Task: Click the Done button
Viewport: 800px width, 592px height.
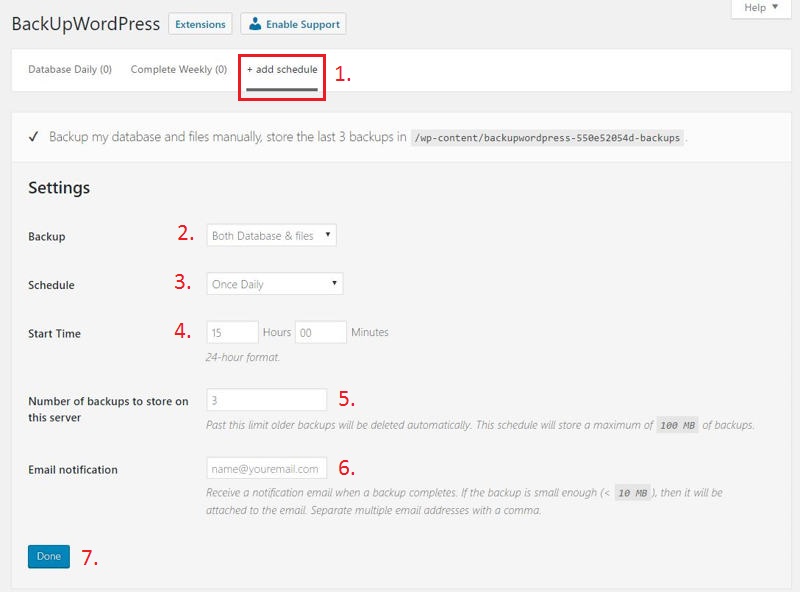Action: pos(49,556)
